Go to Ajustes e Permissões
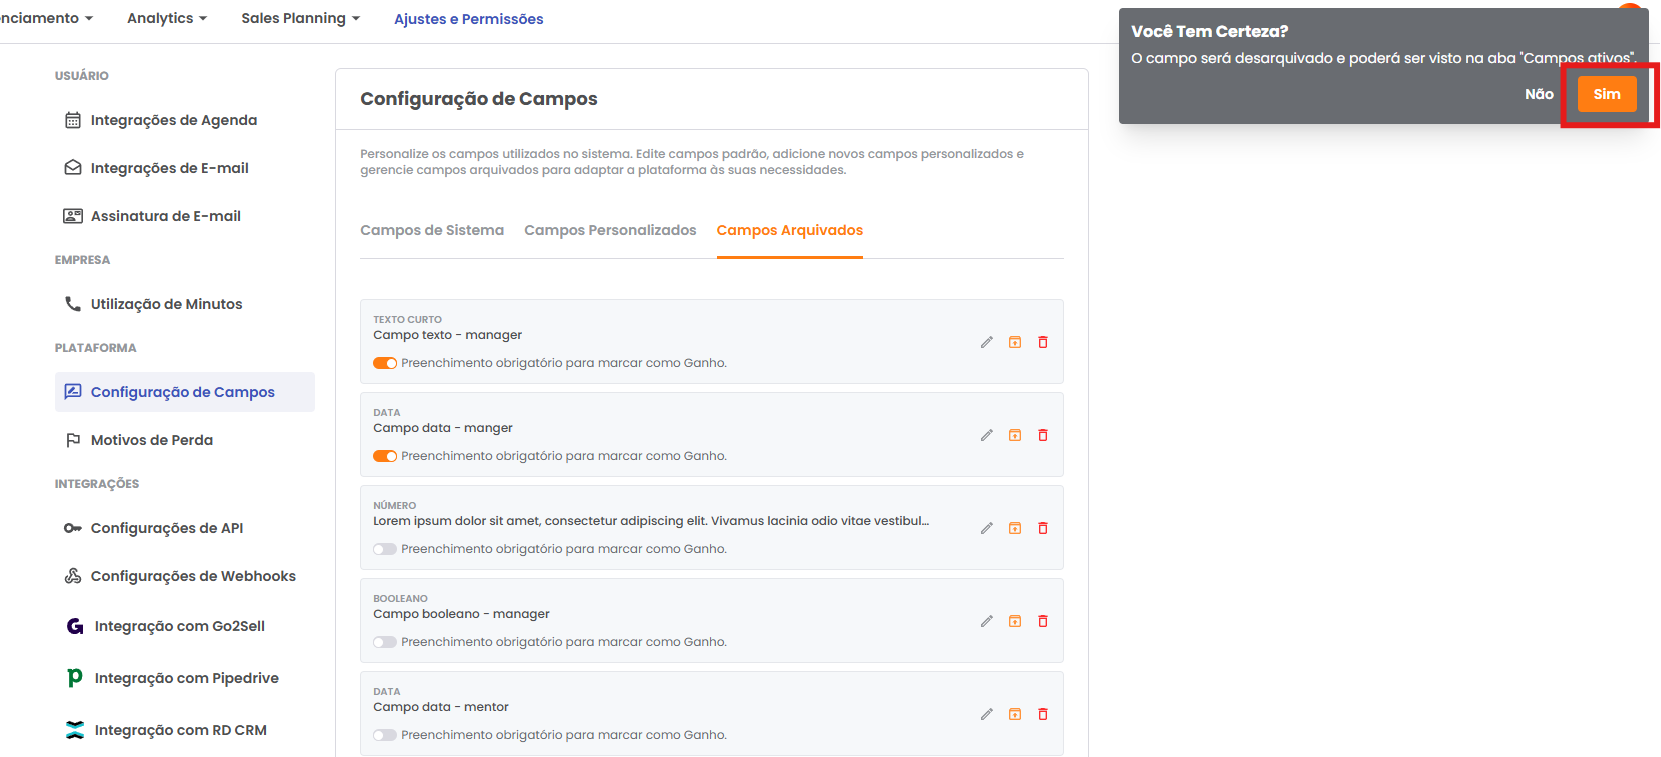 (x=468, y=19)
